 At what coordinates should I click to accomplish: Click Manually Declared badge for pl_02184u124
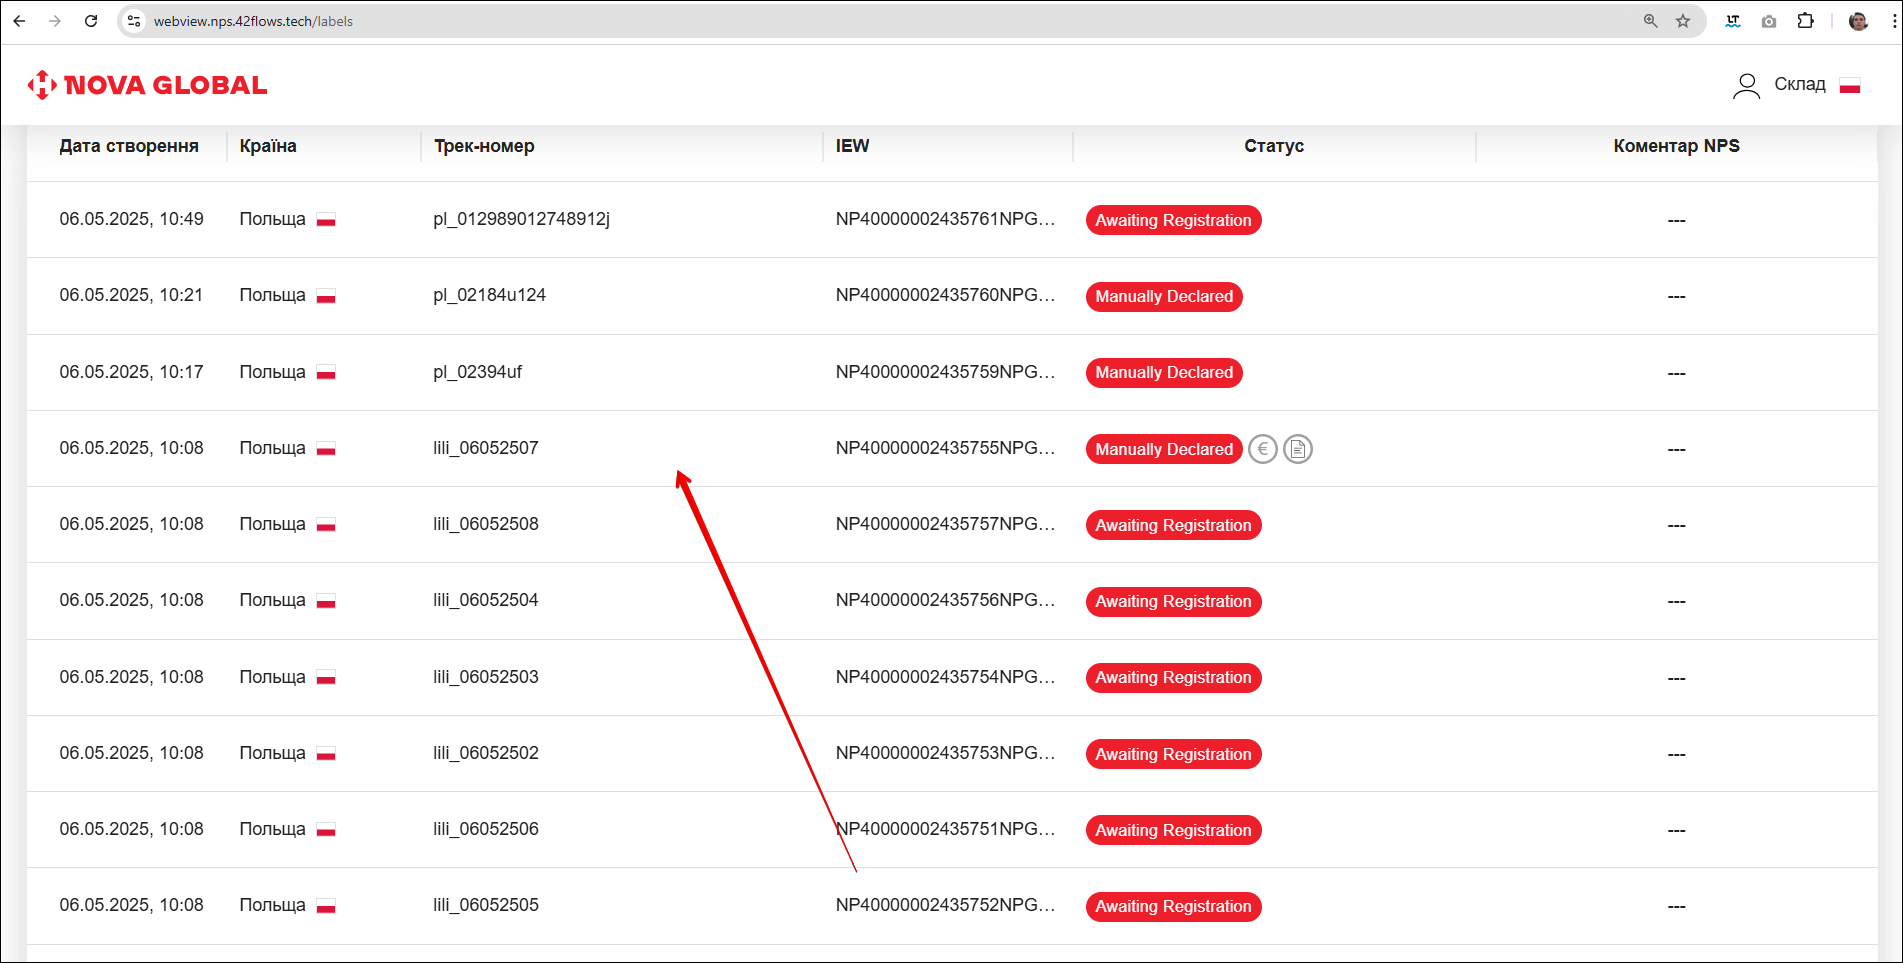(1164, 297)
